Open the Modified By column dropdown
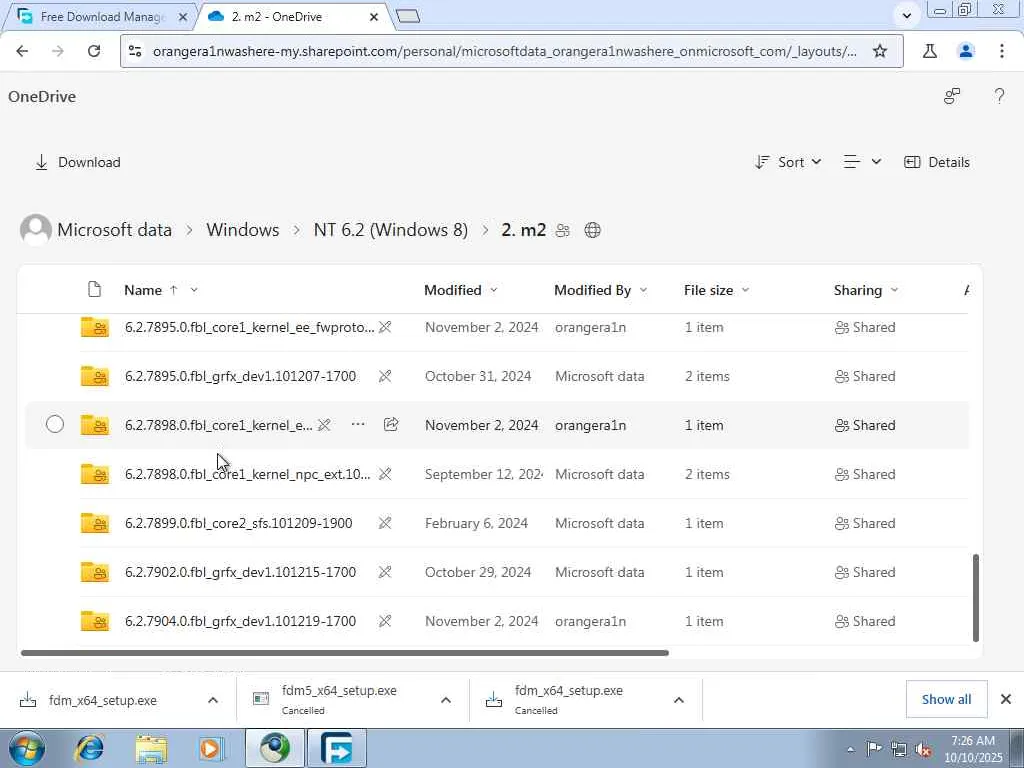This screenshot has height=768, width=1024. [643, 290]
